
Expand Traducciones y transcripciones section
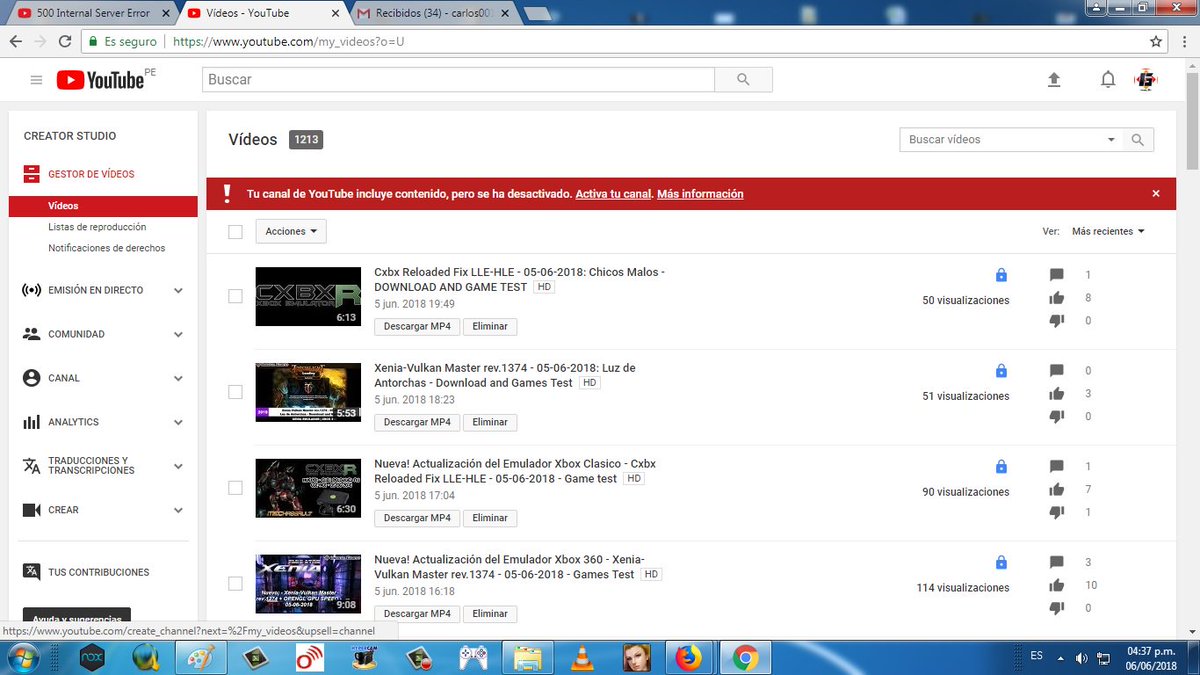pyautogui.click(x=178, y=467)
